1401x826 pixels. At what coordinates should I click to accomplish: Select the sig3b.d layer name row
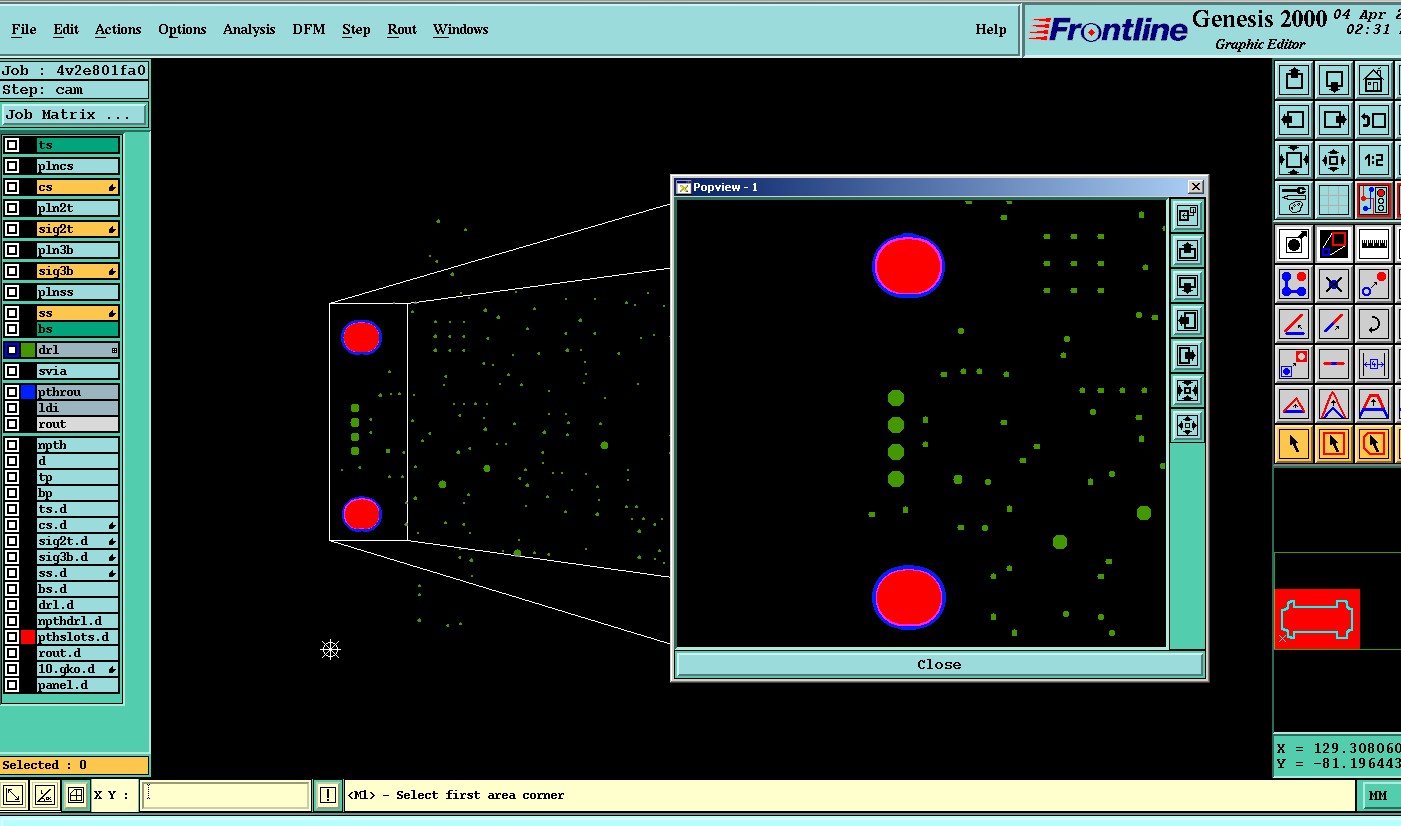point(78,557)
